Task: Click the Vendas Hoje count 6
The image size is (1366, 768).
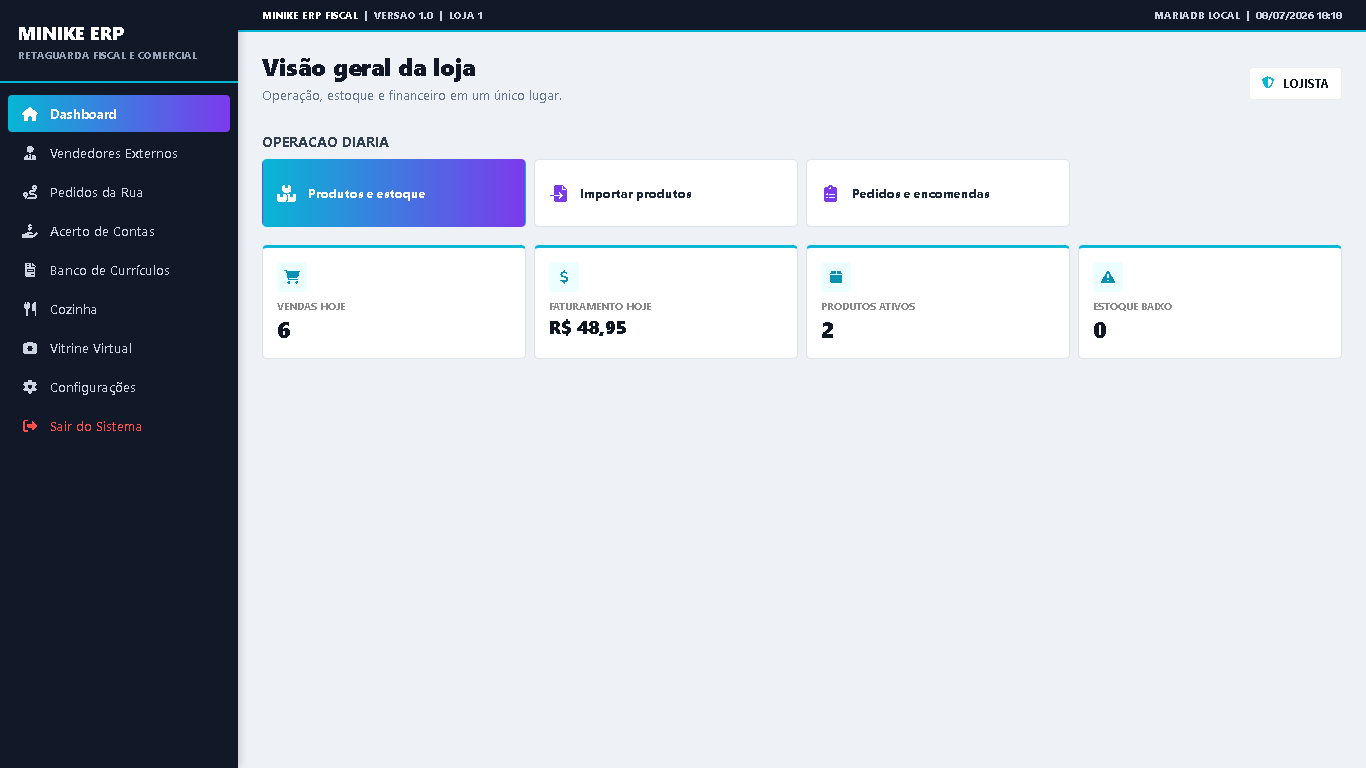Action: pos(284,330)
